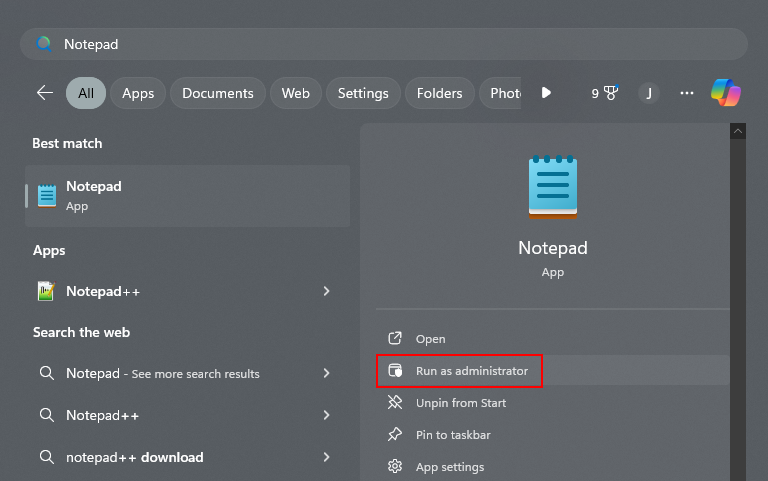
Task: Select the All filter tab
Action: pos(86,93)
